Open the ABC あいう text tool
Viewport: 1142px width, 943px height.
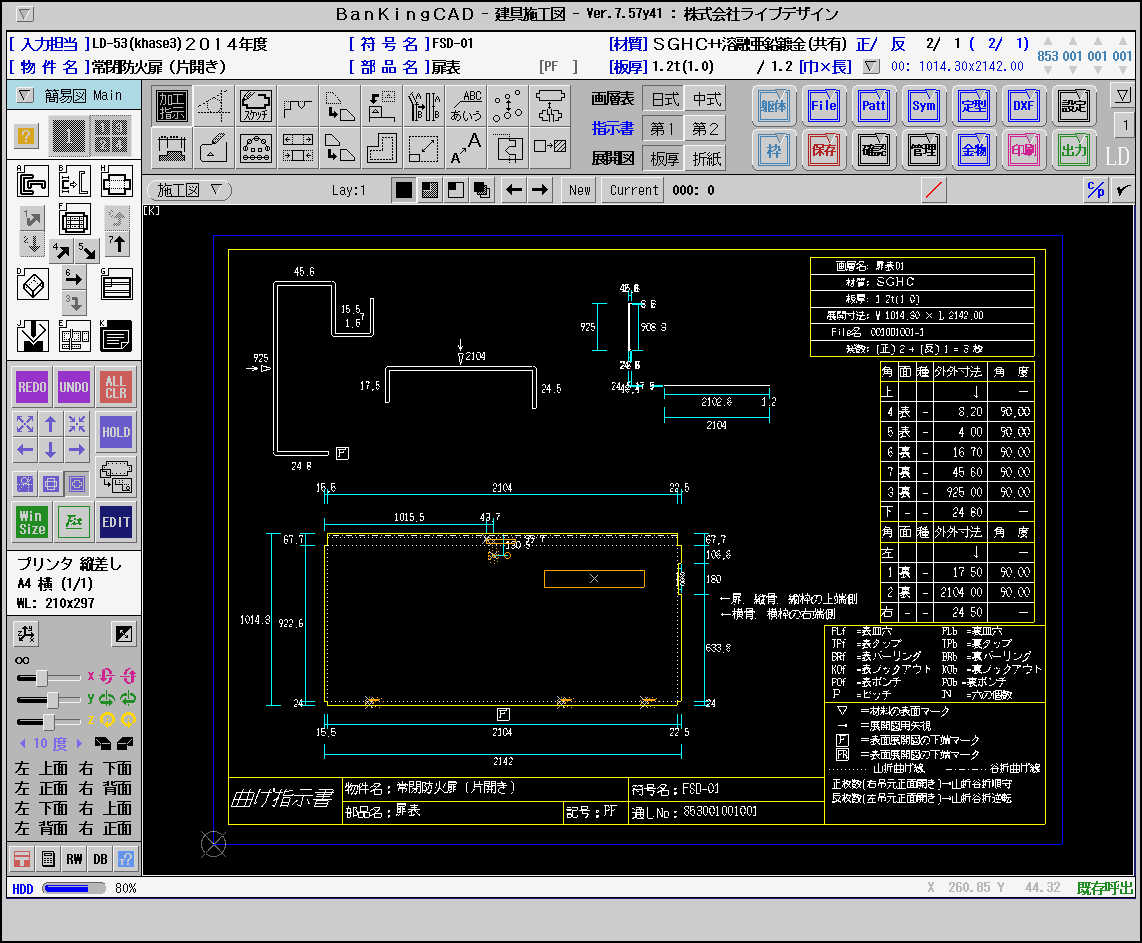pyautogui.click(x=465, y=106)
